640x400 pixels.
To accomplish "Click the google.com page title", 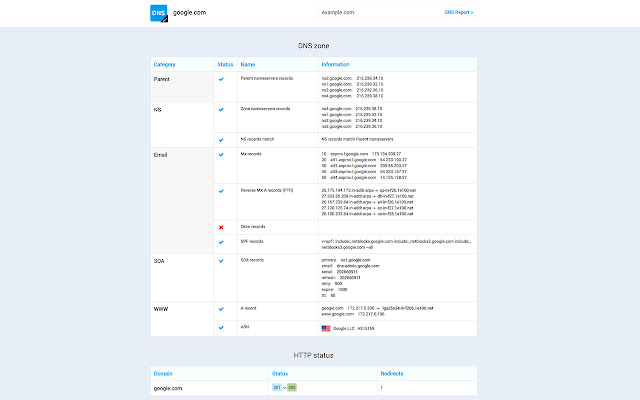I will pos(189,13).
